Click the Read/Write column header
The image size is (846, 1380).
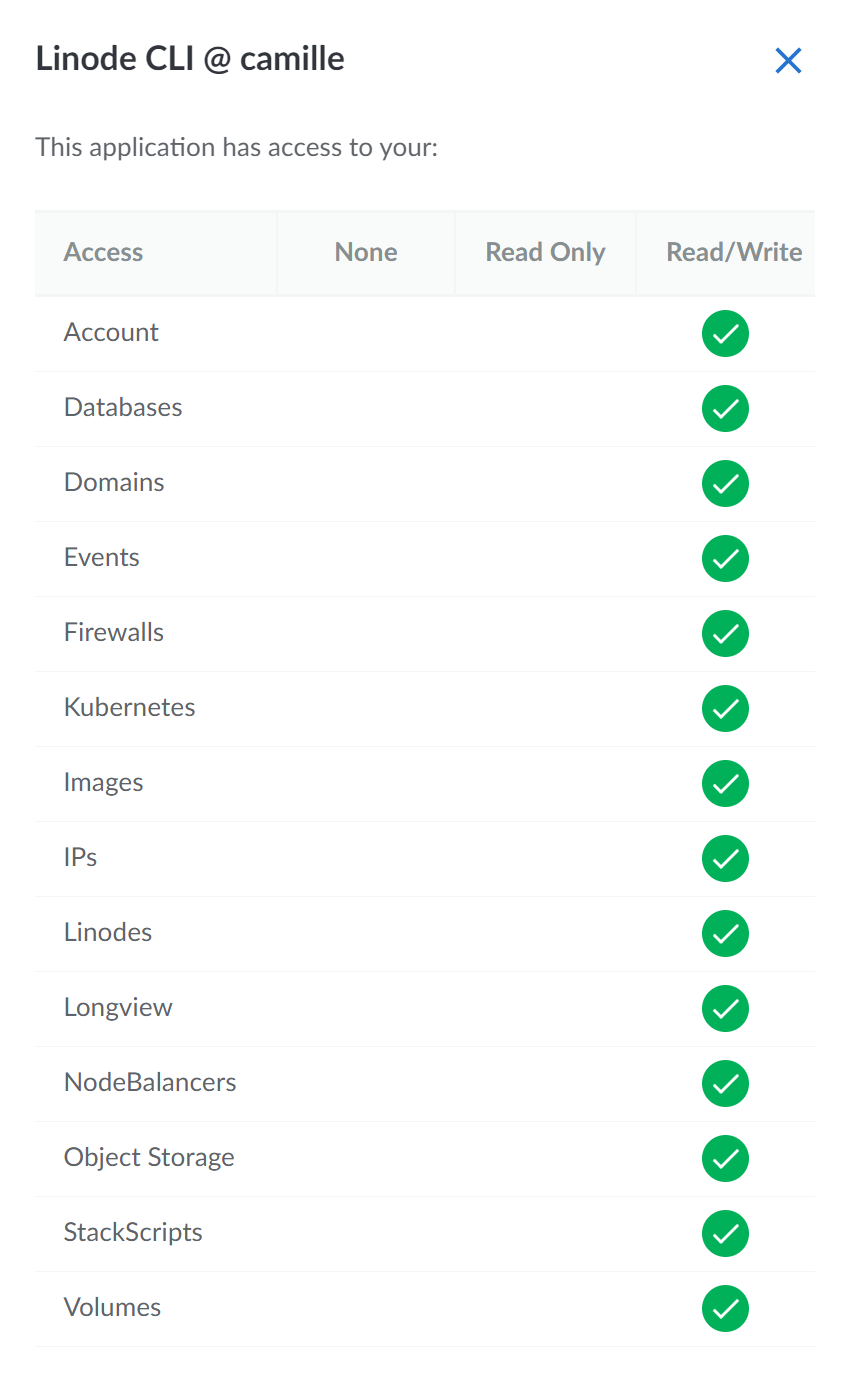[734, 253]
